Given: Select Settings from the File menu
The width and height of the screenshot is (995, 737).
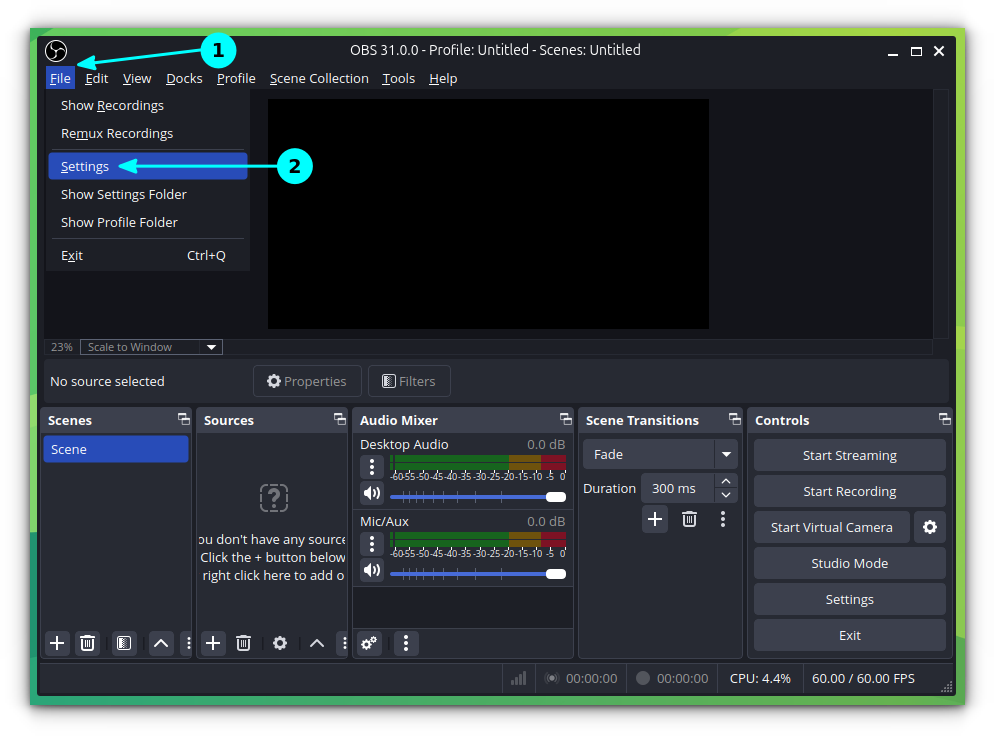Looking at the screenshot, I should pos(84,166).
